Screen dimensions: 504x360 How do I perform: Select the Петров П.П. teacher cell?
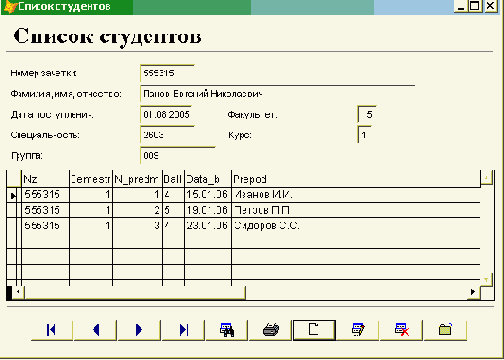(356, 210)
